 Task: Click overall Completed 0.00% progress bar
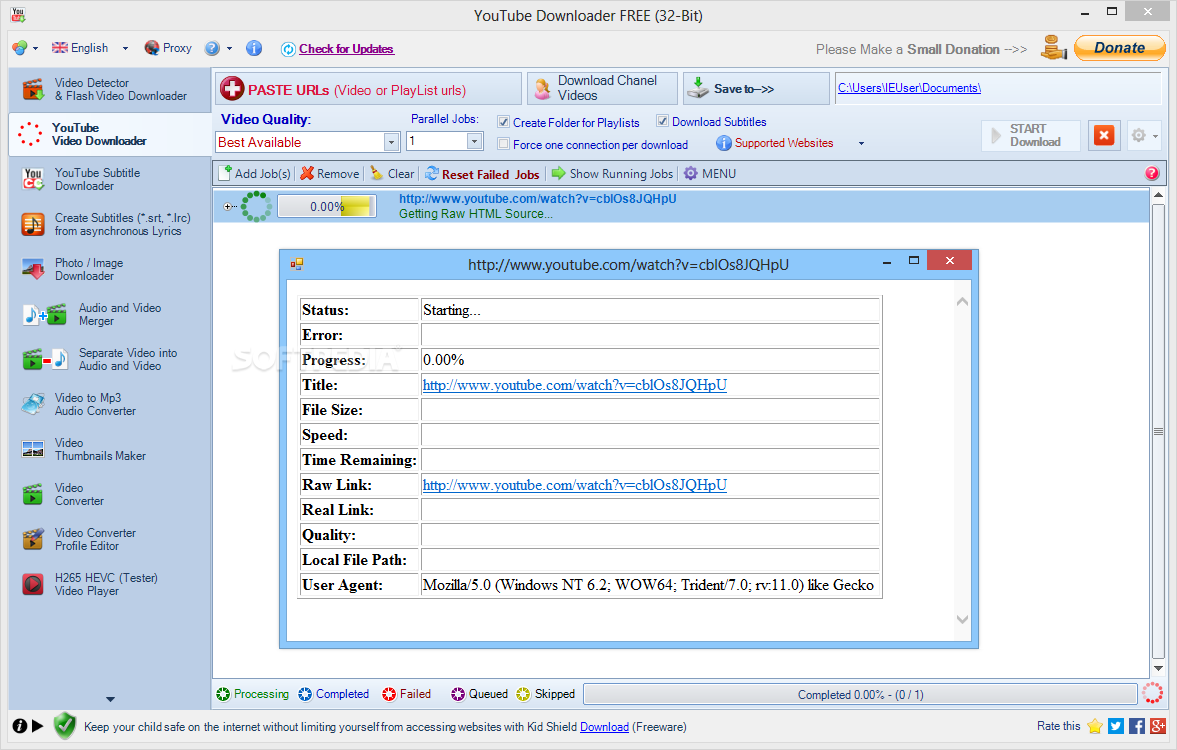click(x=860, y=694)
